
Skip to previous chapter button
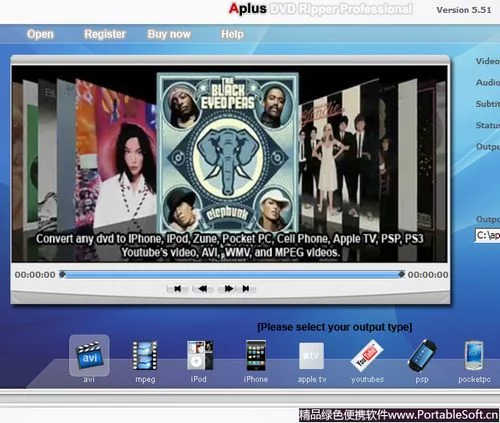tap(177, 289)
